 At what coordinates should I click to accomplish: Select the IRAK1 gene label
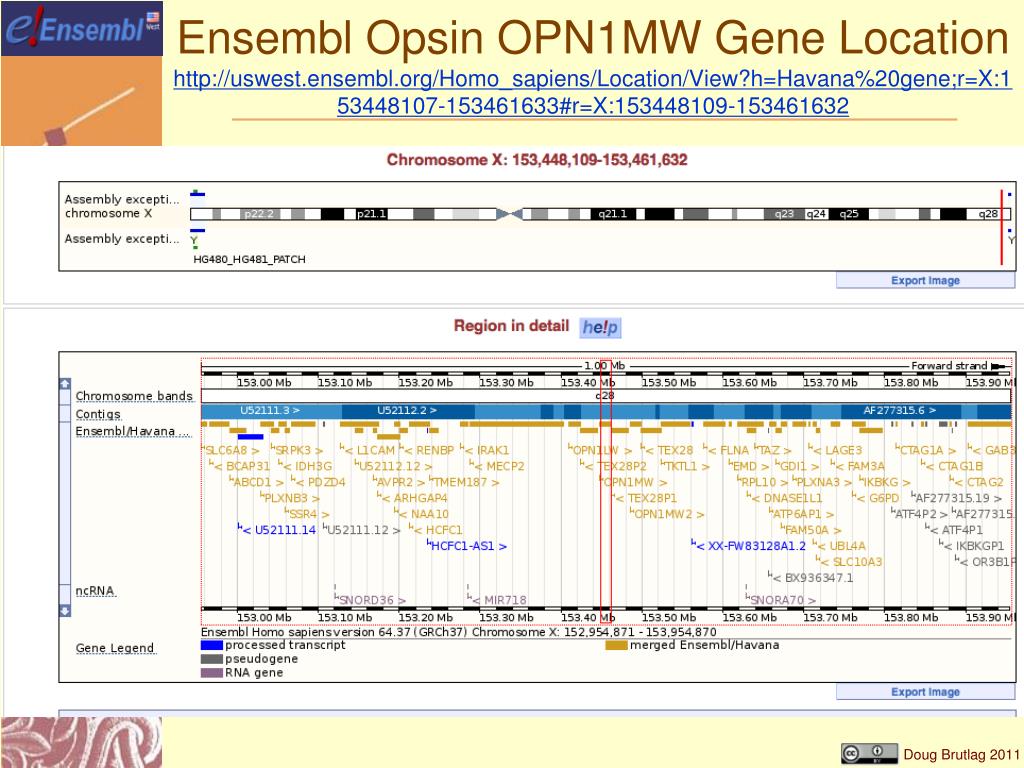point(485,450)
